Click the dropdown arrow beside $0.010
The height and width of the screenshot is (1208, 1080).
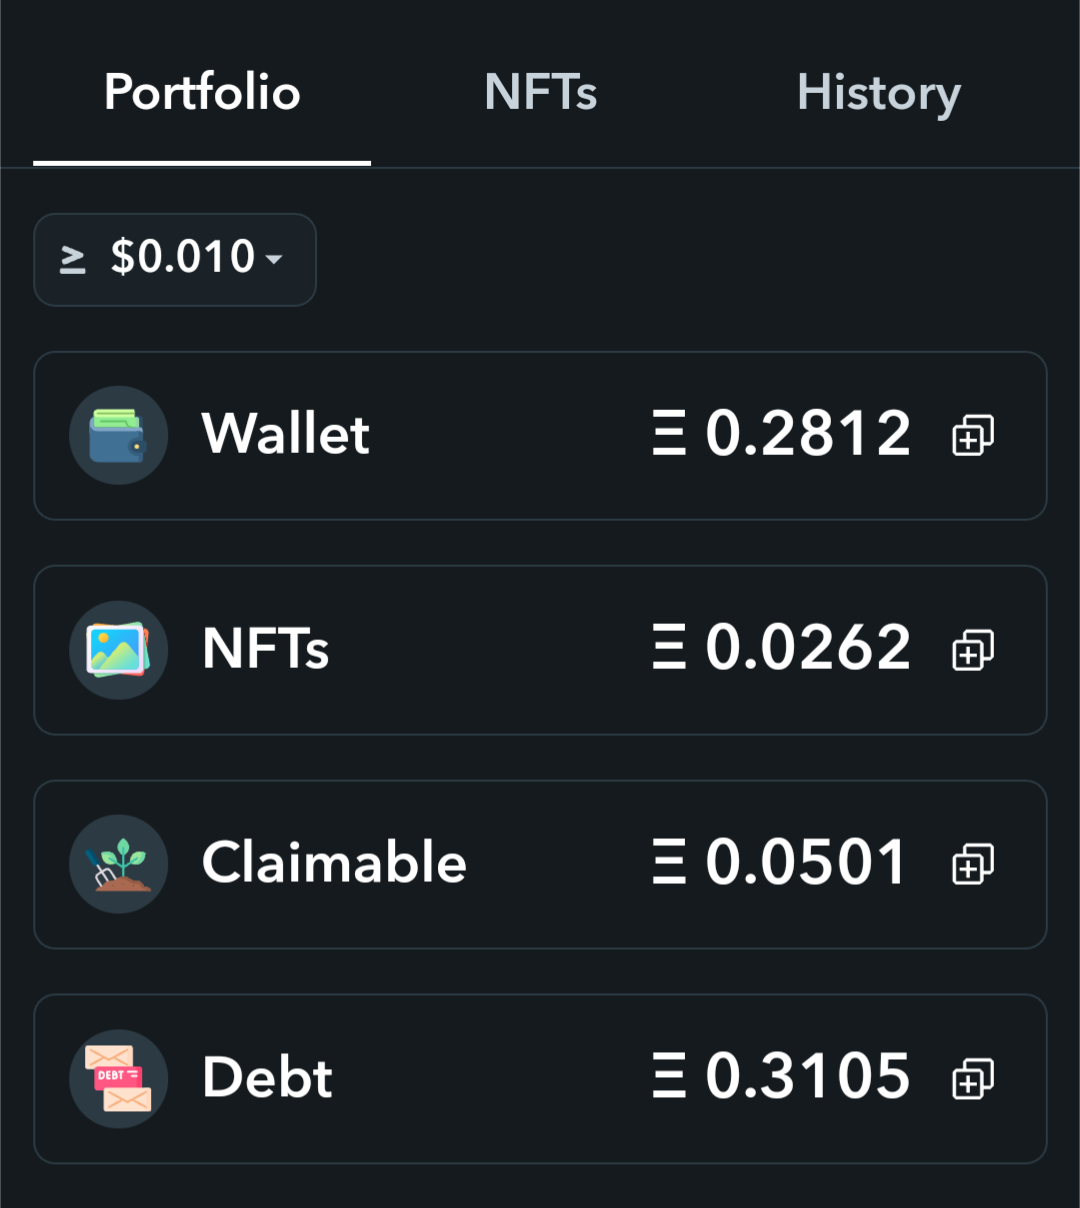pyautogui.click(x=274, y=260)
